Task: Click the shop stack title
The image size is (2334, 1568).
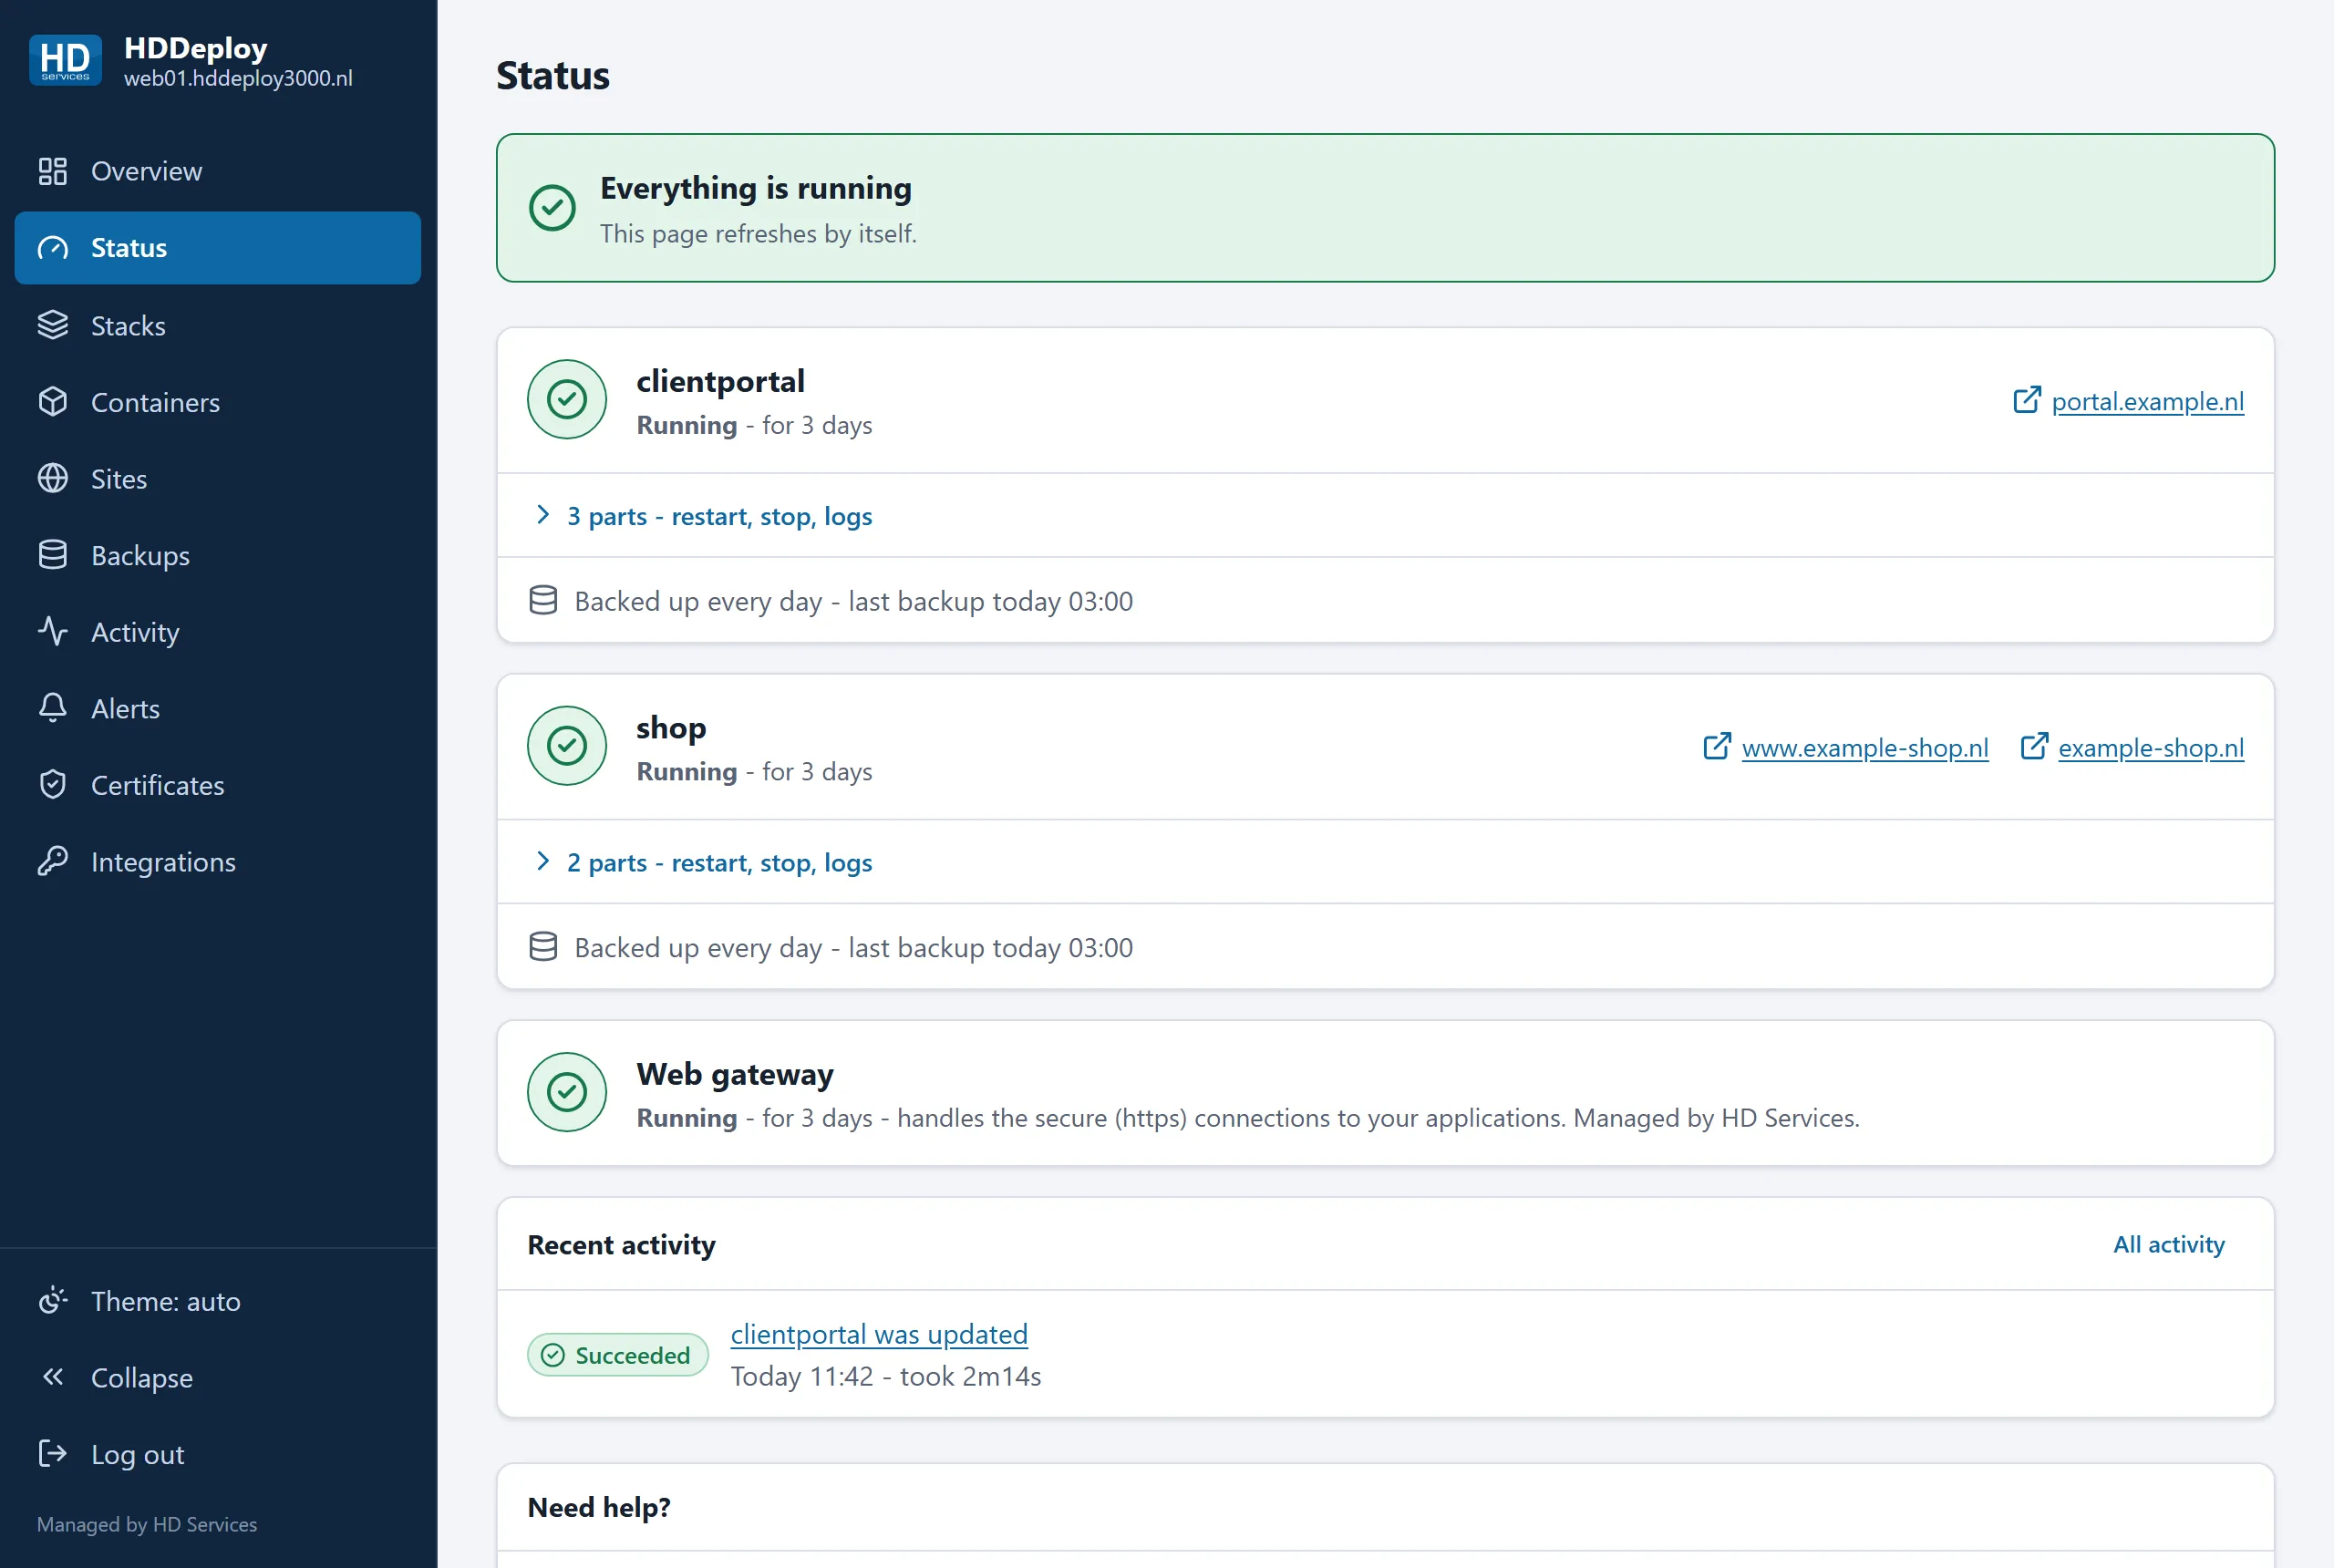Action: 671,728
